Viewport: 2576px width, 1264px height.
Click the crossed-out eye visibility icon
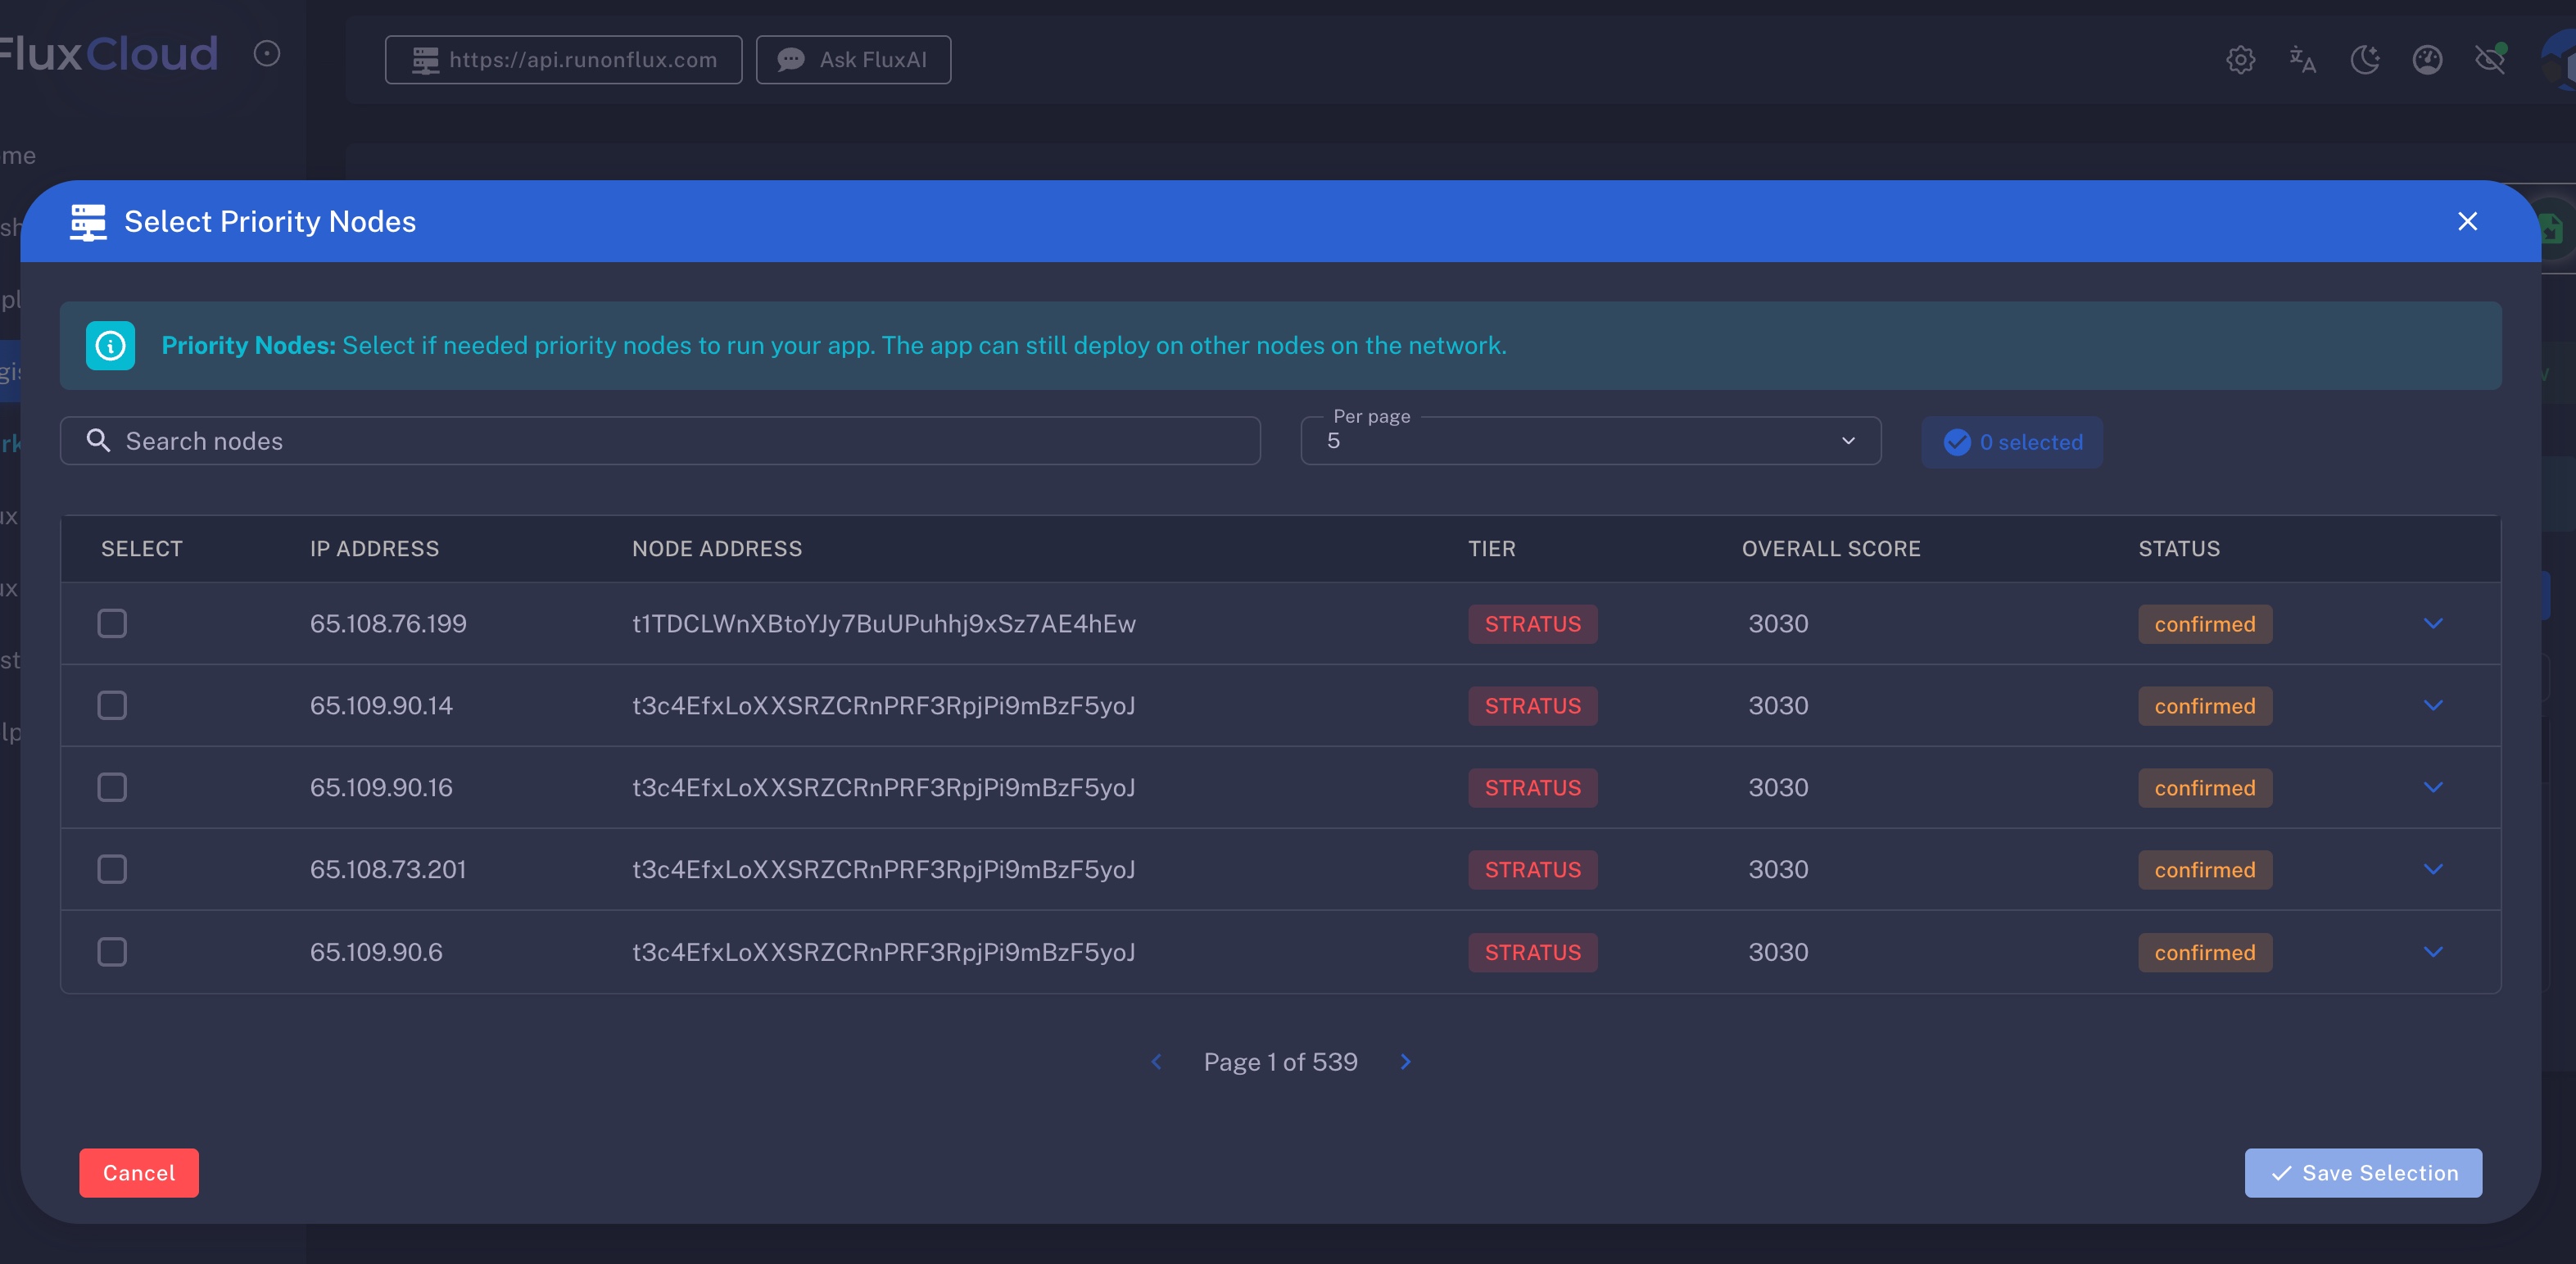pyautogui.click(x=2490, y=60)
